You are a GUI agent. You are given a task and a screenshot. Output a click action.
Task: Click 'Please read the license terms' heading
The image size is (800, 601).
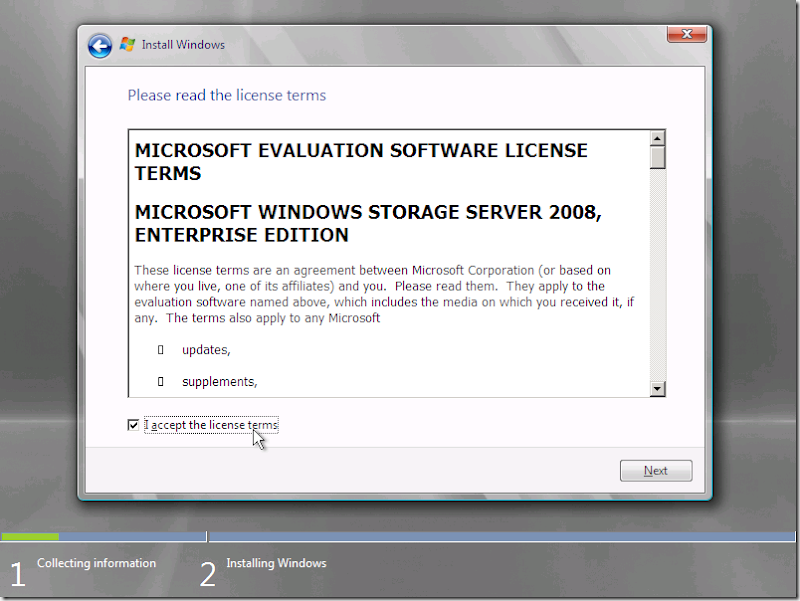(226, 94)
